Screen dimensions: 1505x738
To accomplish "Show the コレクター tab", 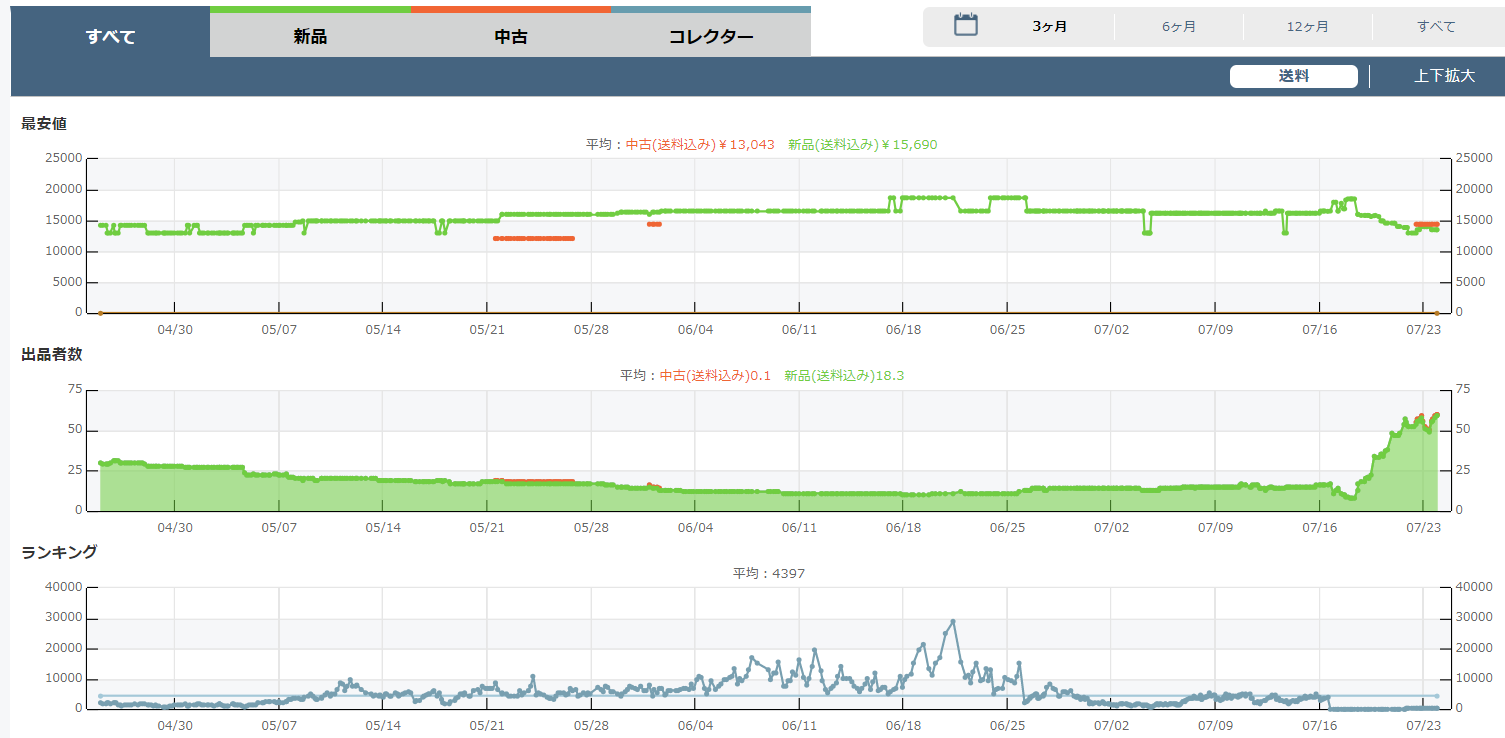I will coord(711,37).
